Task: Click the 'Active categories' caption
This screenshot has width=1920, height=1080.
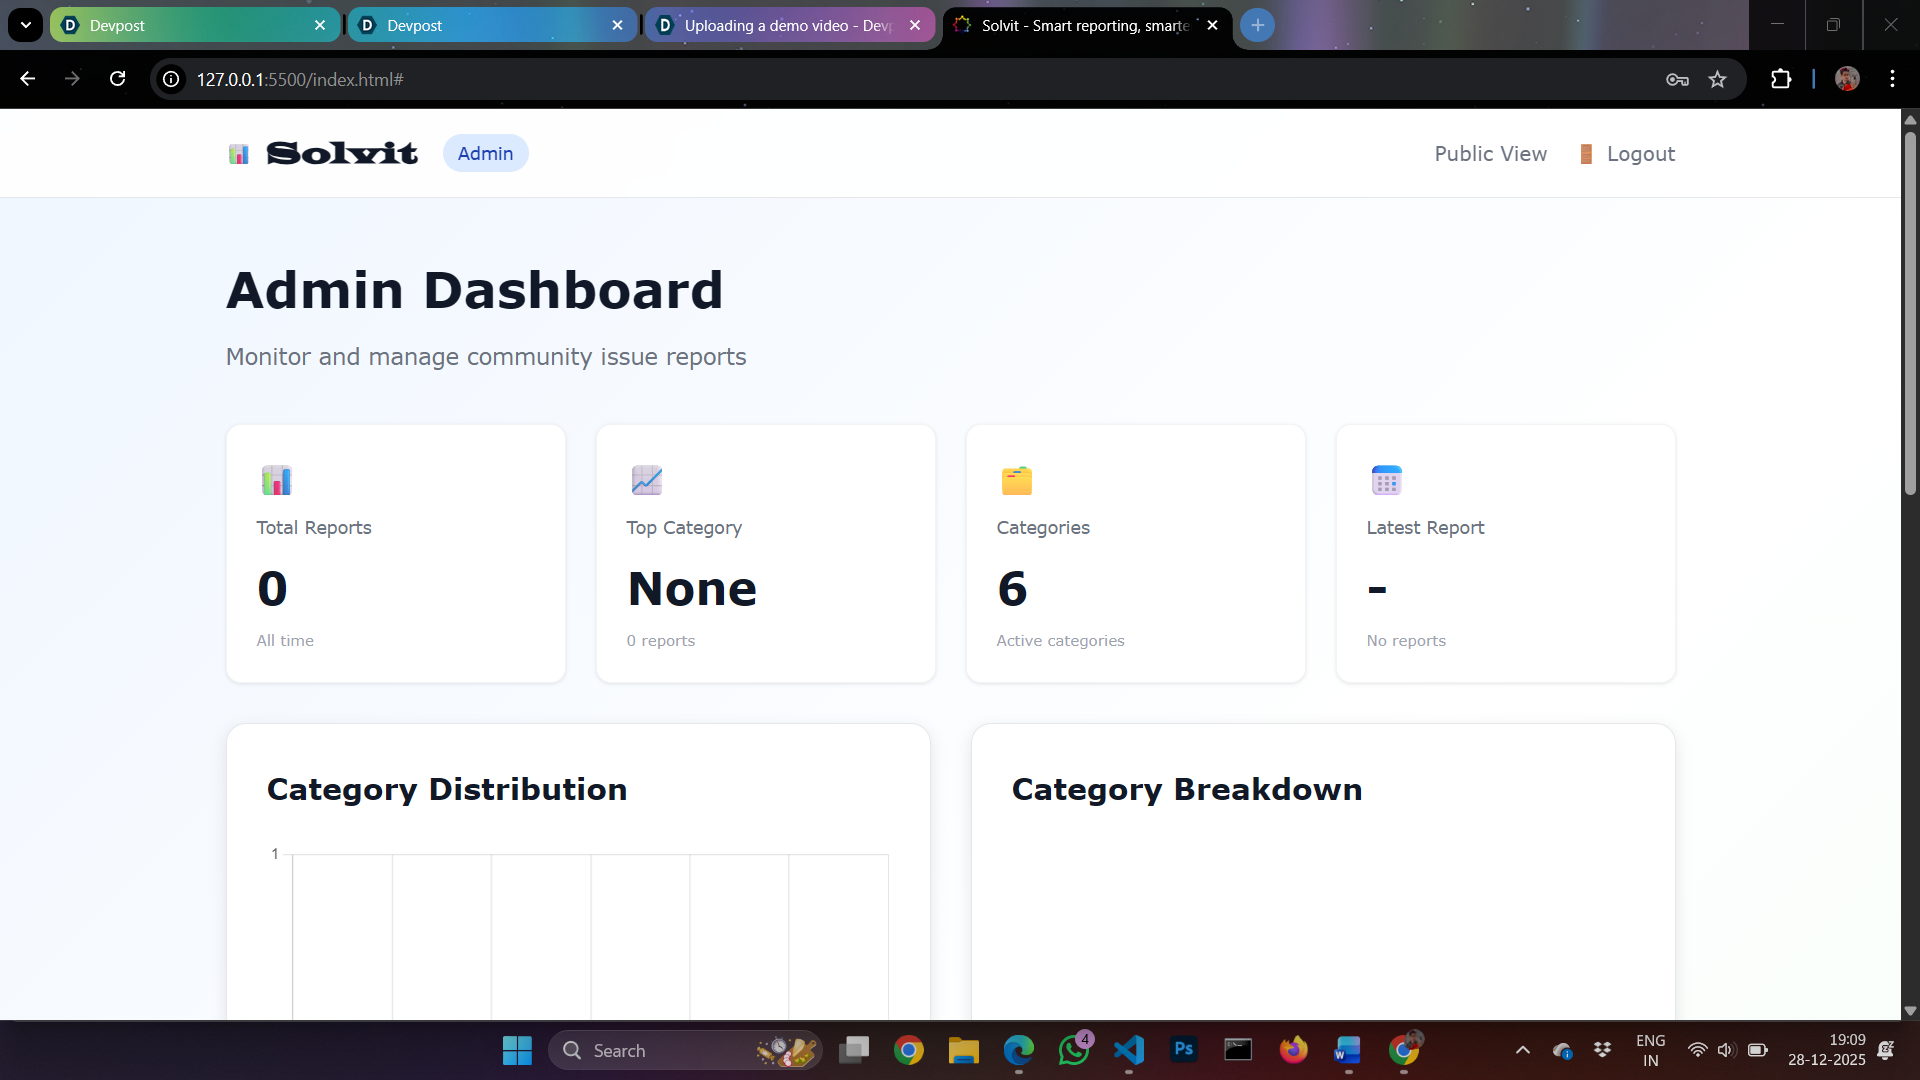Action: click(1060, 641)
